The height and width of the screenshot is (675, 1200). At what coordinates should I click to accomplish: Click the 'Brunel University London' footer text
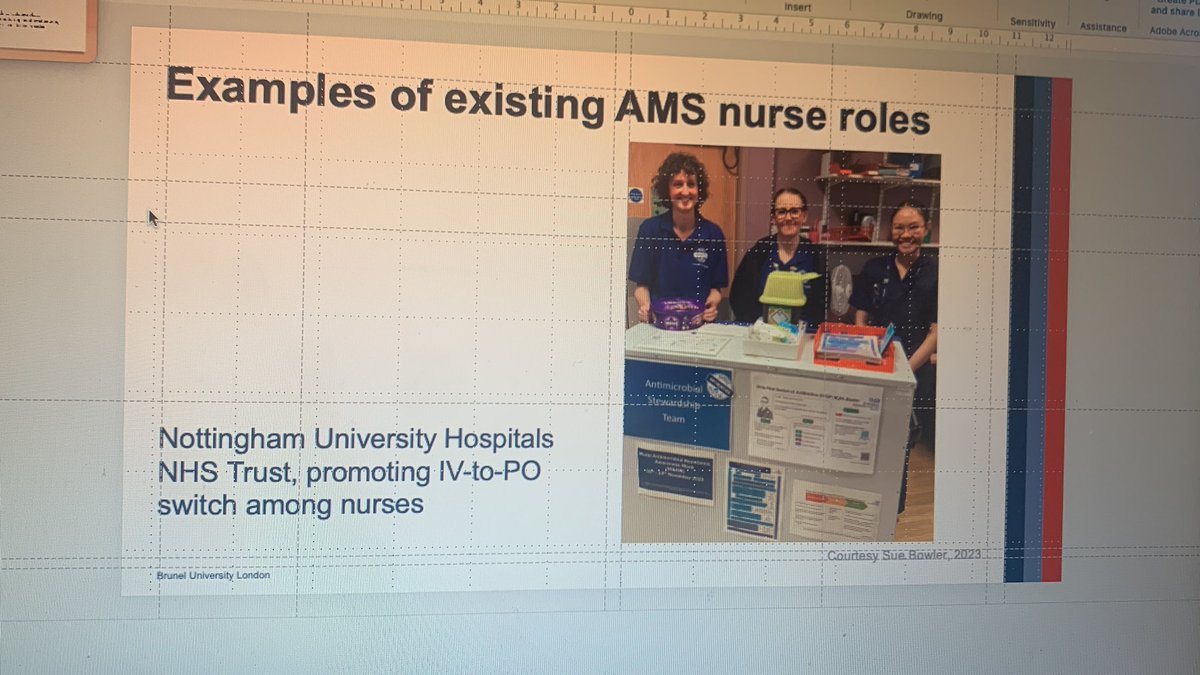tap(213, 575)
